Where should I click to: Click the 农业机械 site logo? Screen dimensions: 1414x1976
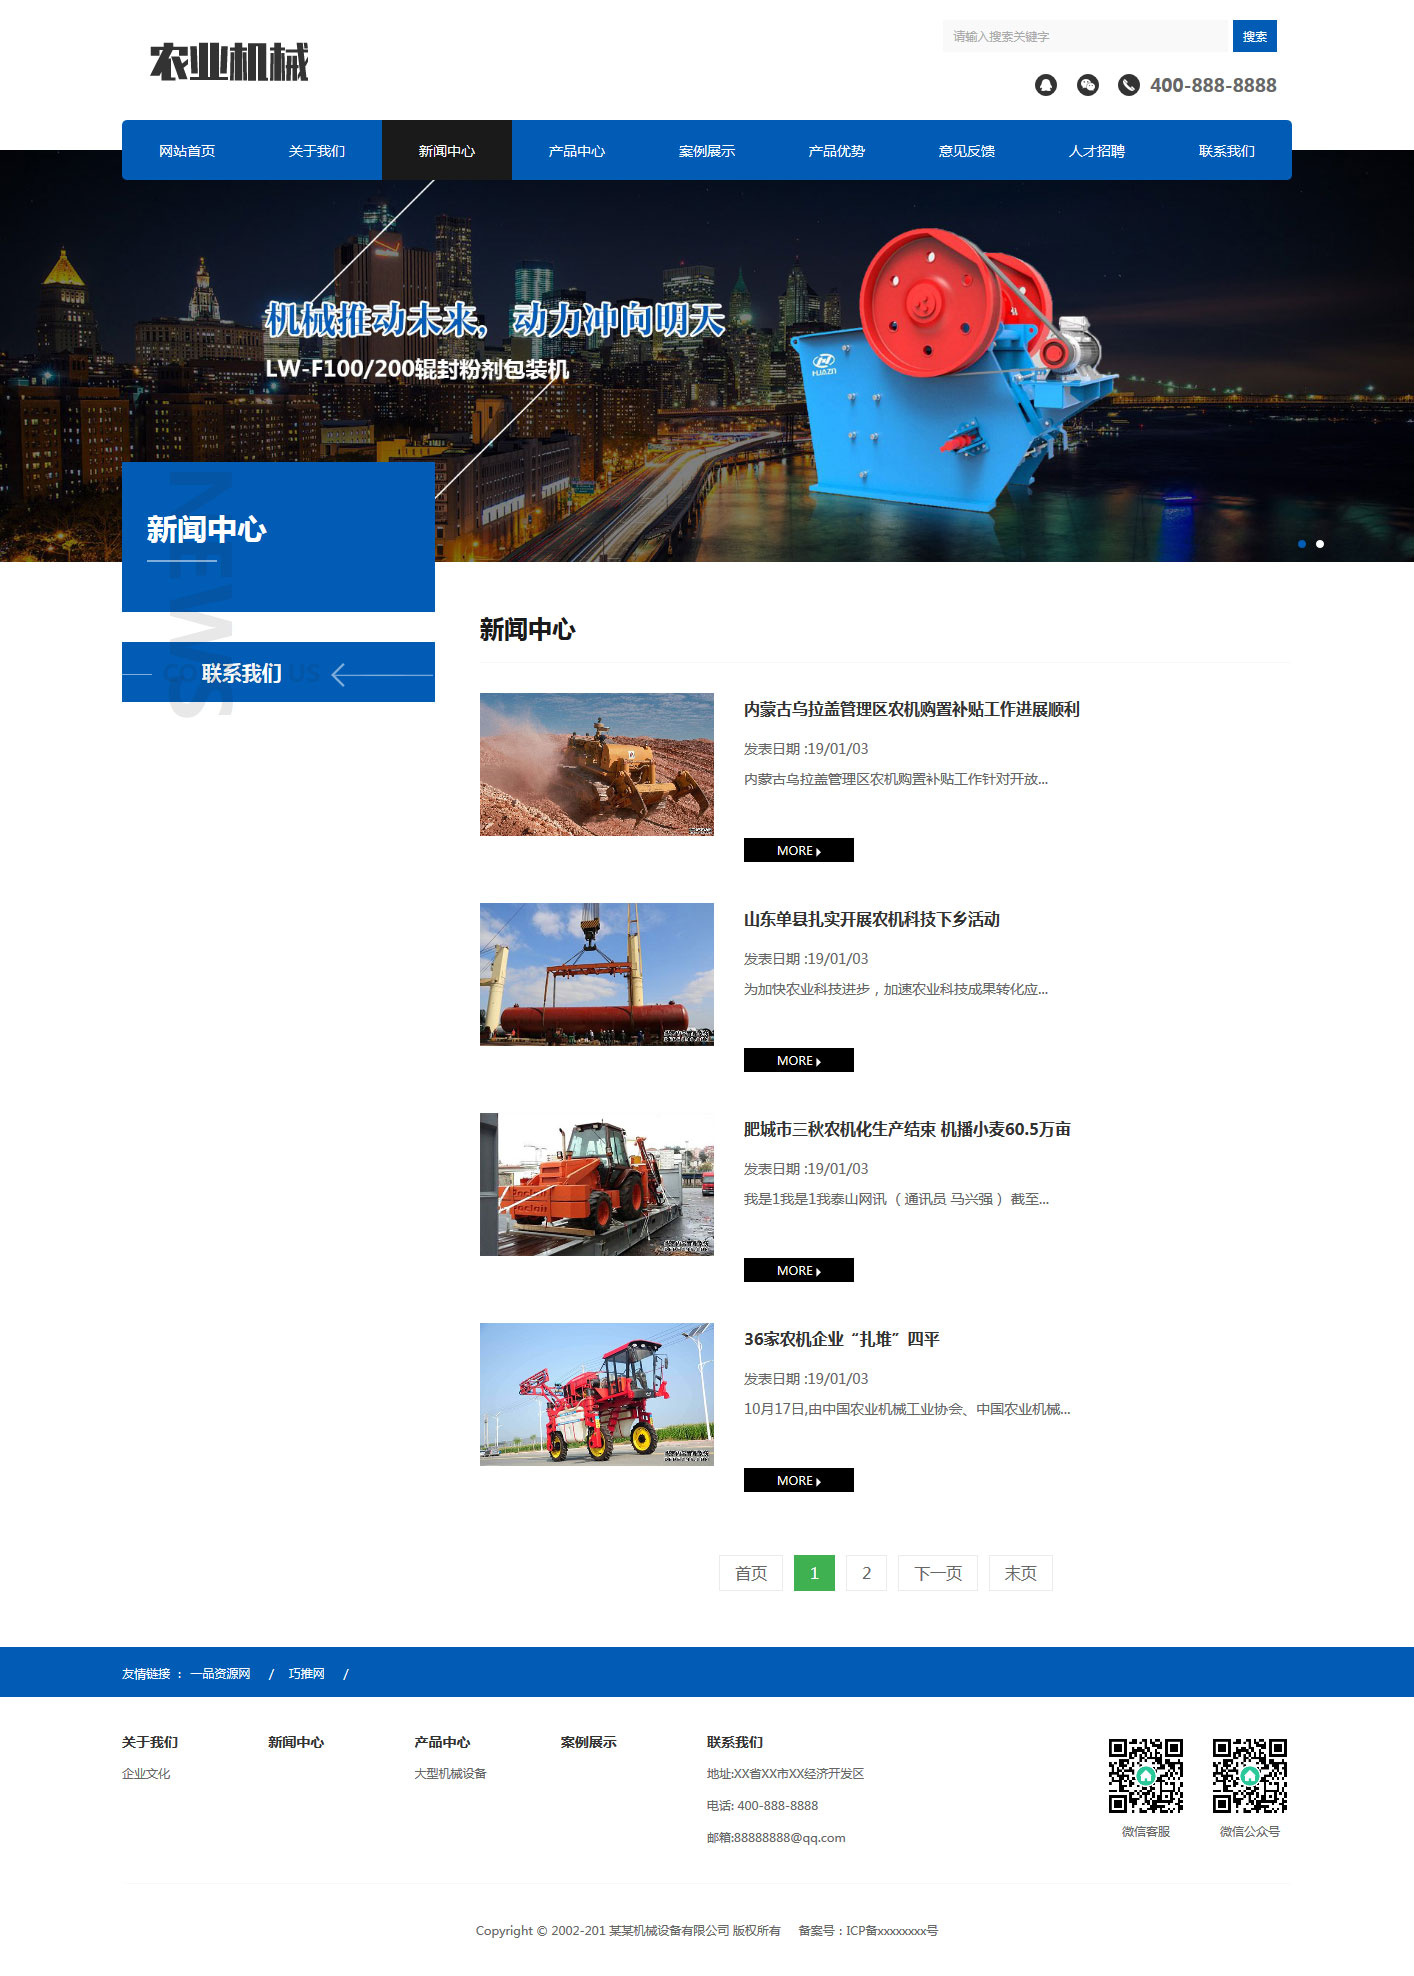coord(229,62)
